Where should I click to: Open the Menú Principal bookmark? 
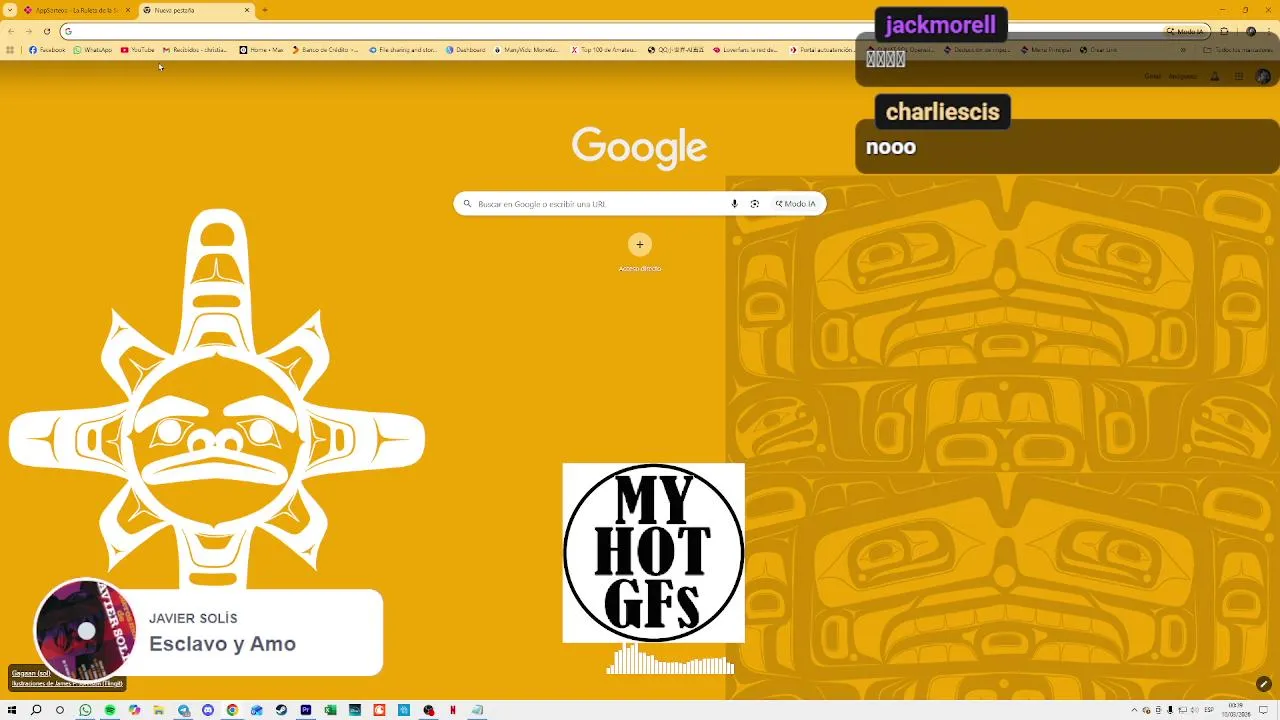[x=1046, y=49]
